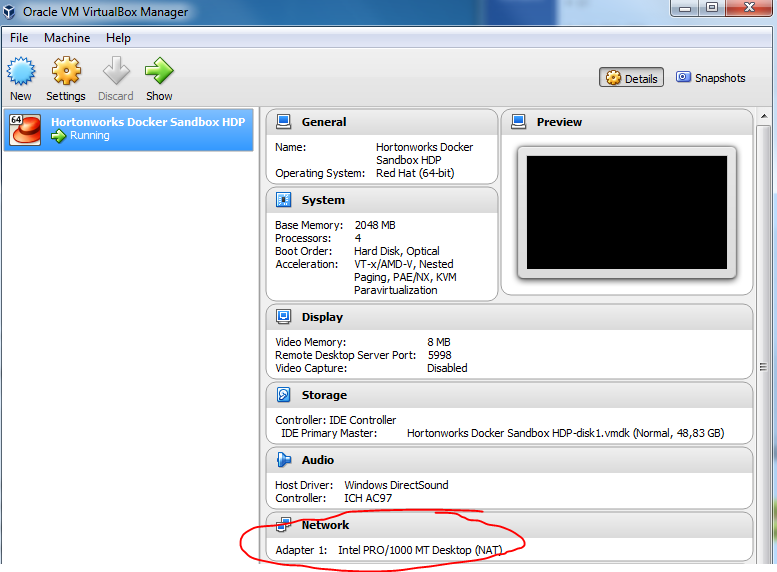The image size is (777, 572).
Task: Click processors count value '4'
Action: click(358, 238)
